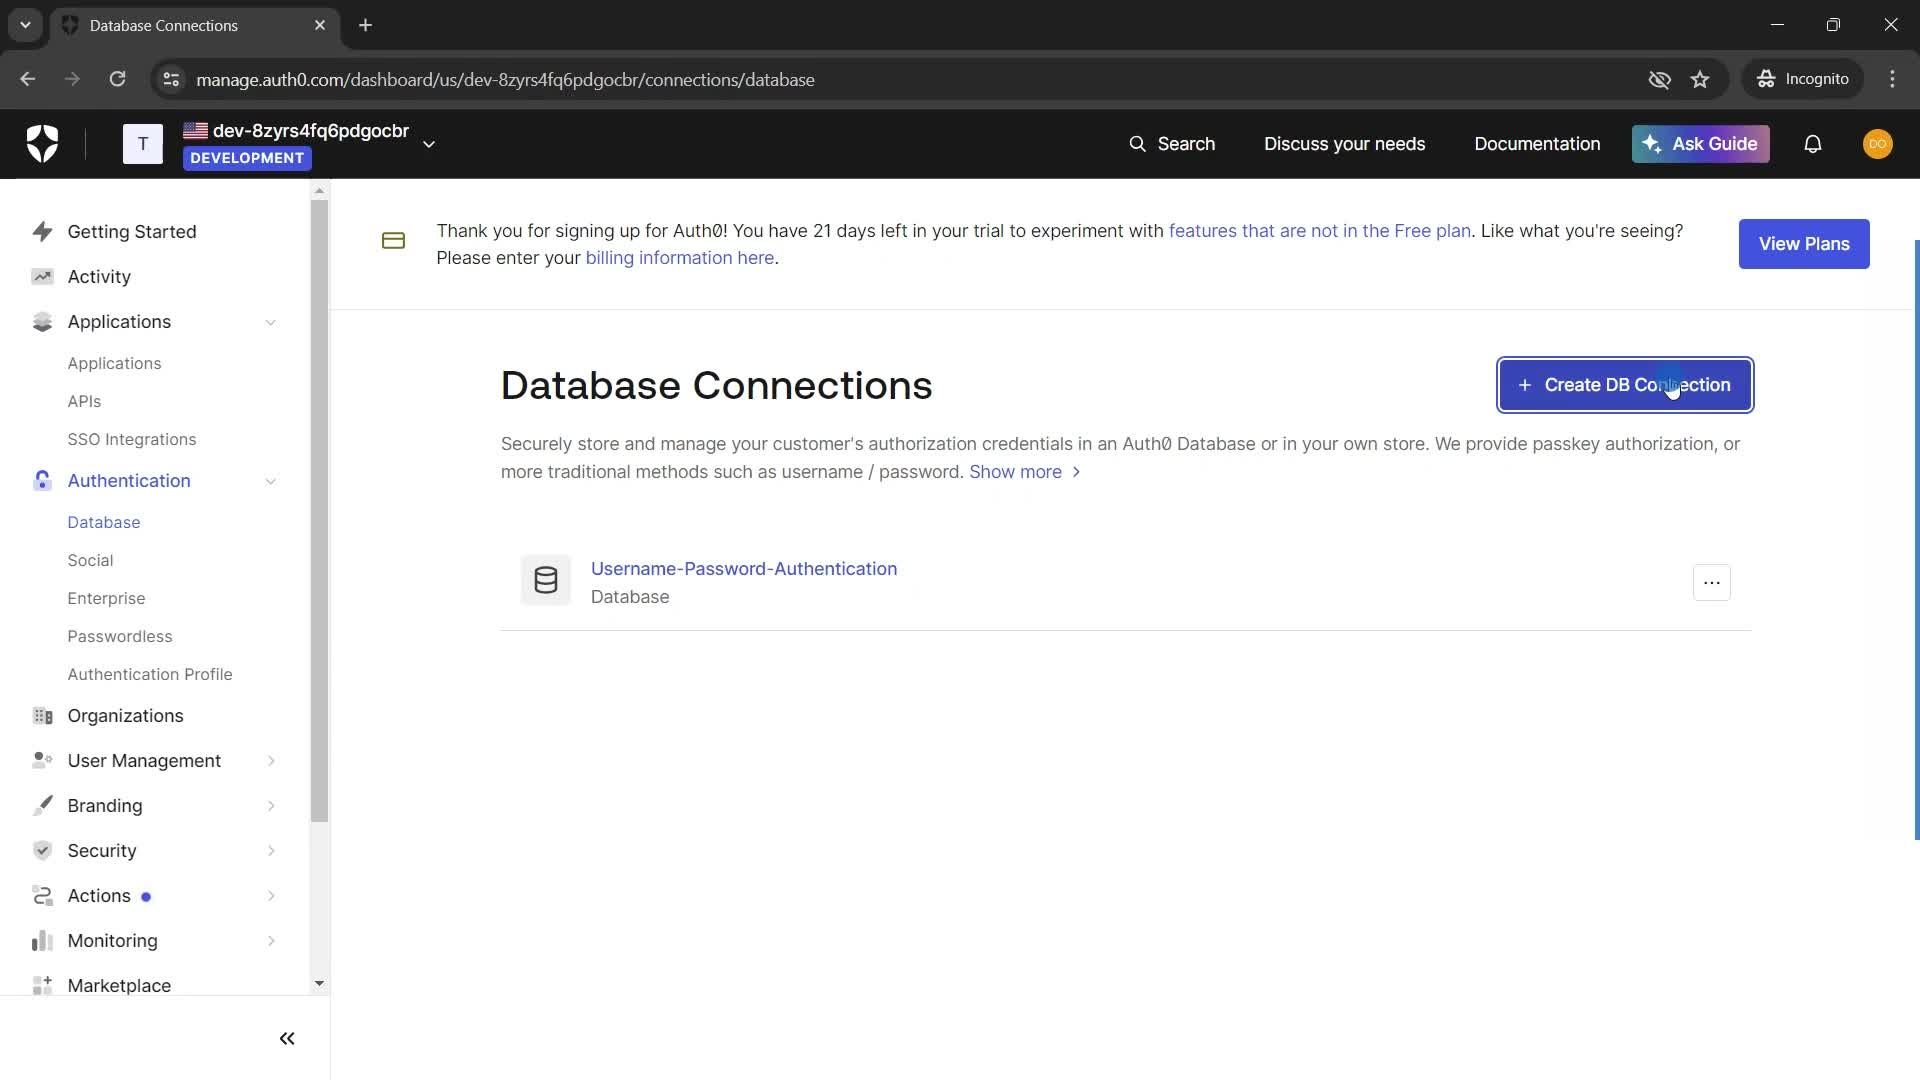Screen dimensions: 1920x1080
Task: Close the Database Connections tab
Action: click(320, 25)
